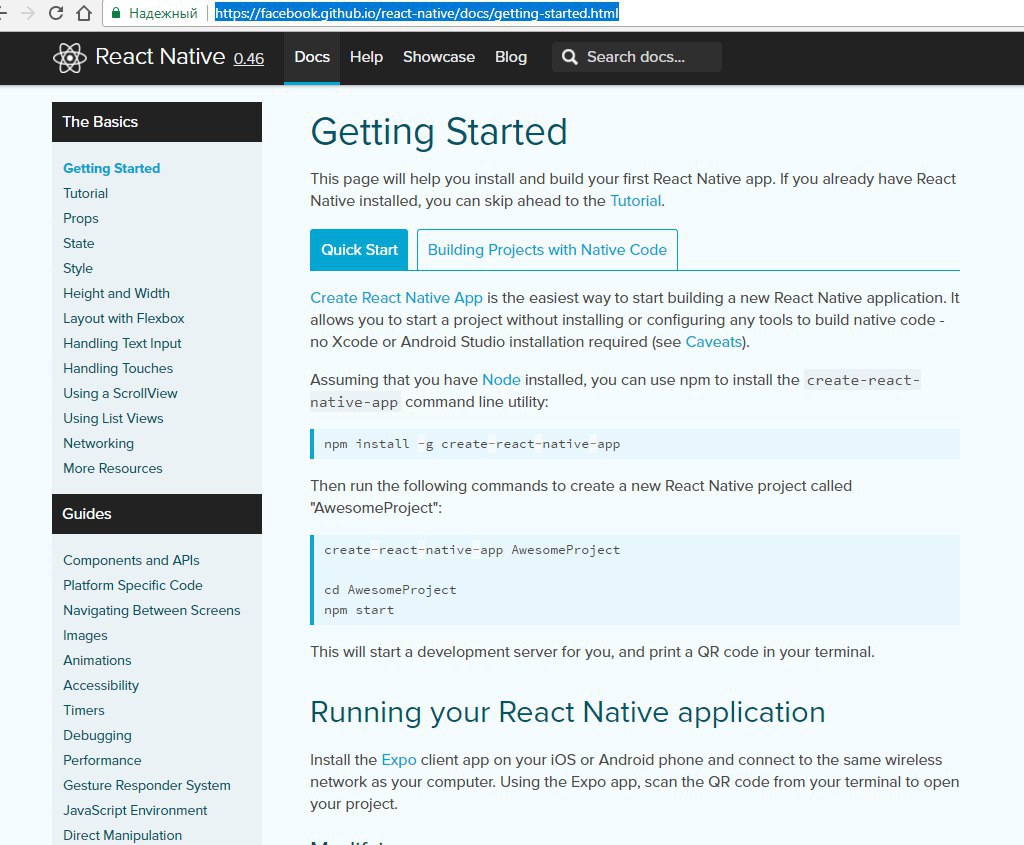Open JavaScript Environment guide
Image resolution: width=1024 pixels, height=845 pixels.
(135, 810)
